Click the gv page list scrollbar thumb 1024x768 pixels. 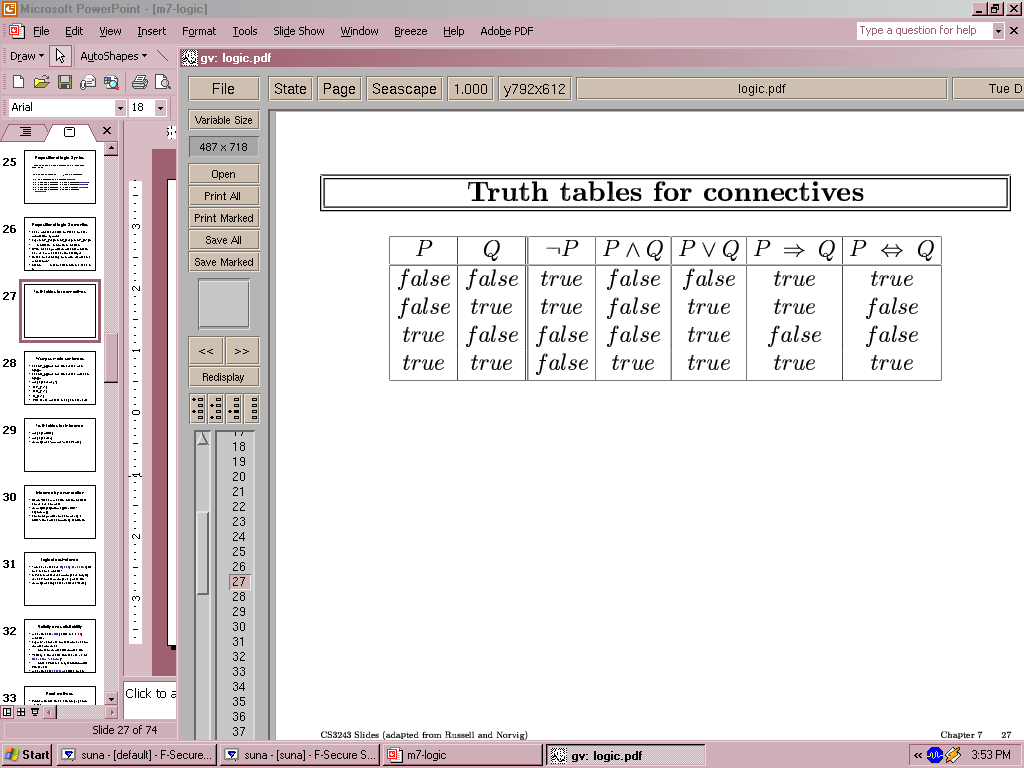tap(203, 552)
